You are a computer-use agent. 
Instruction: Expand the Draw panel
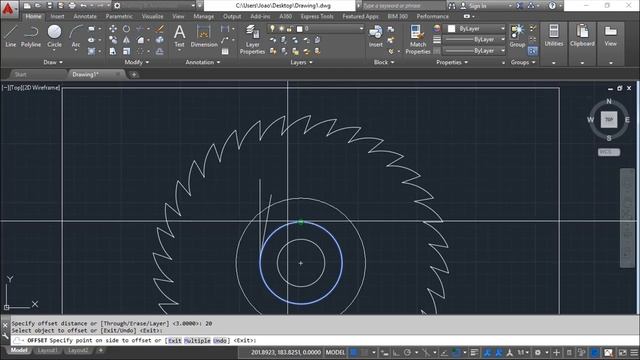click(x=53, y=62)
